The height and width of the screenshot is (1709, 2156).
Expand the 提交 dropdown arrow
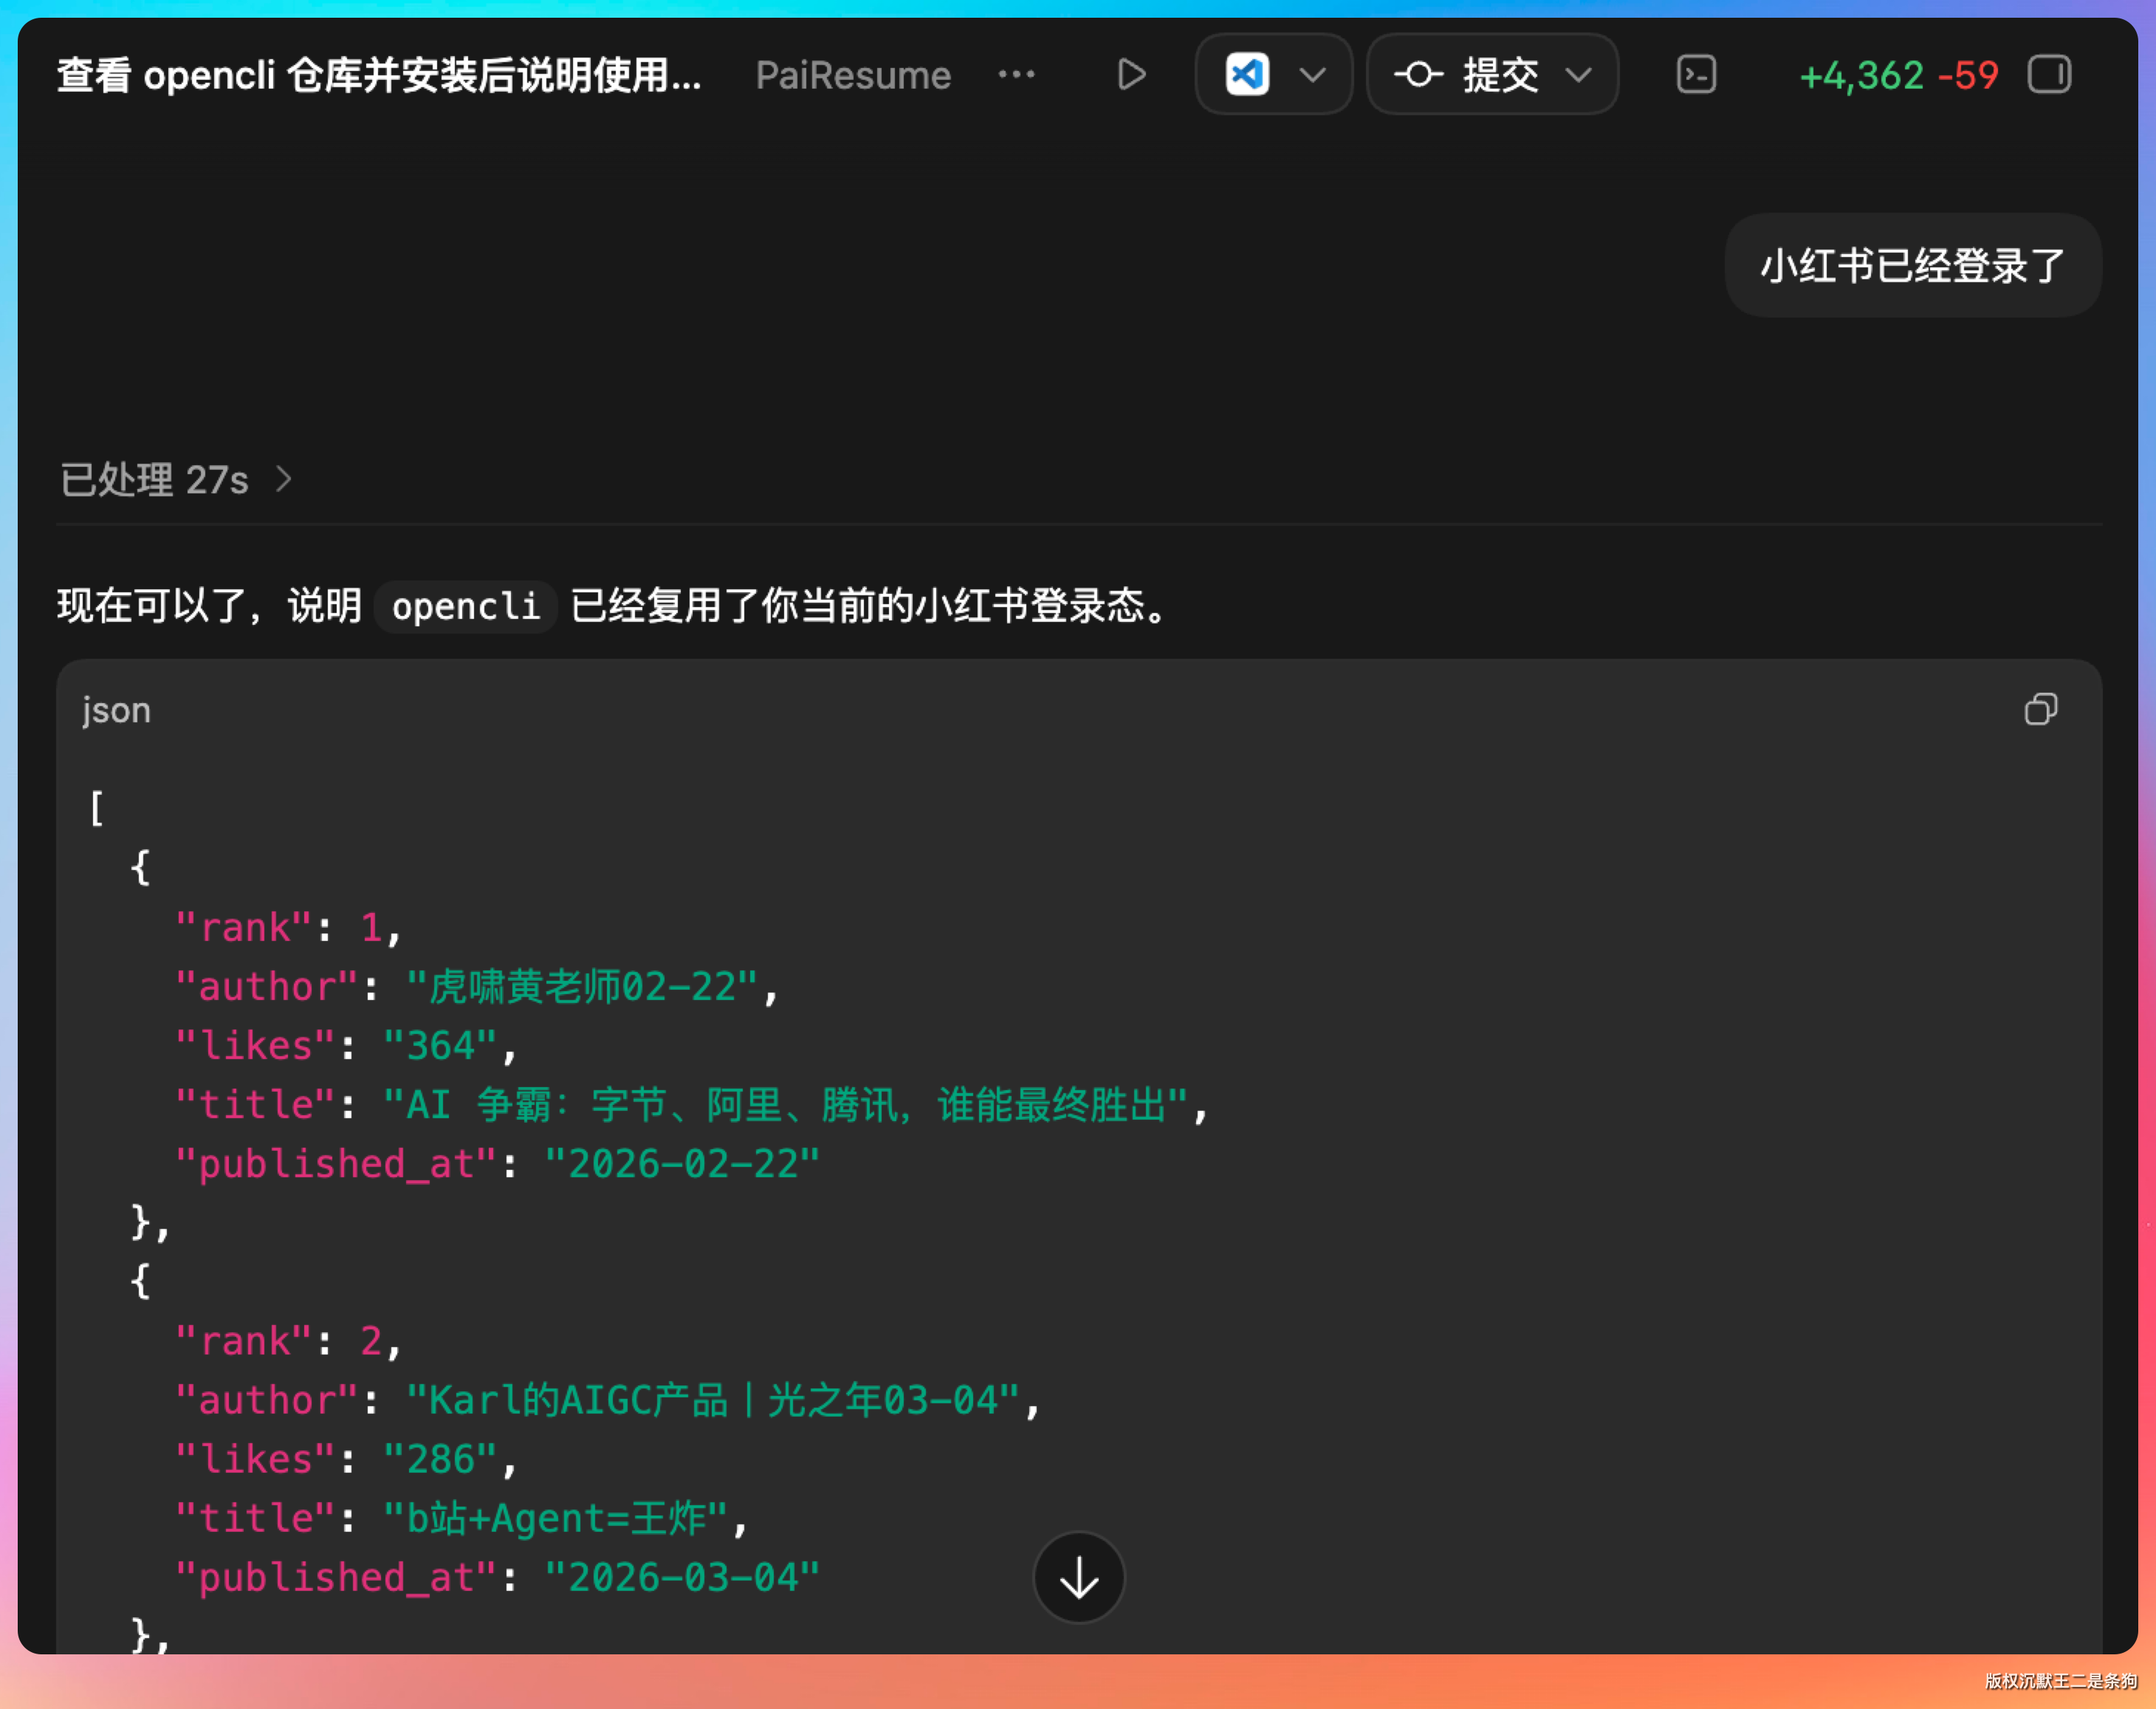[x=1579, y=75]
